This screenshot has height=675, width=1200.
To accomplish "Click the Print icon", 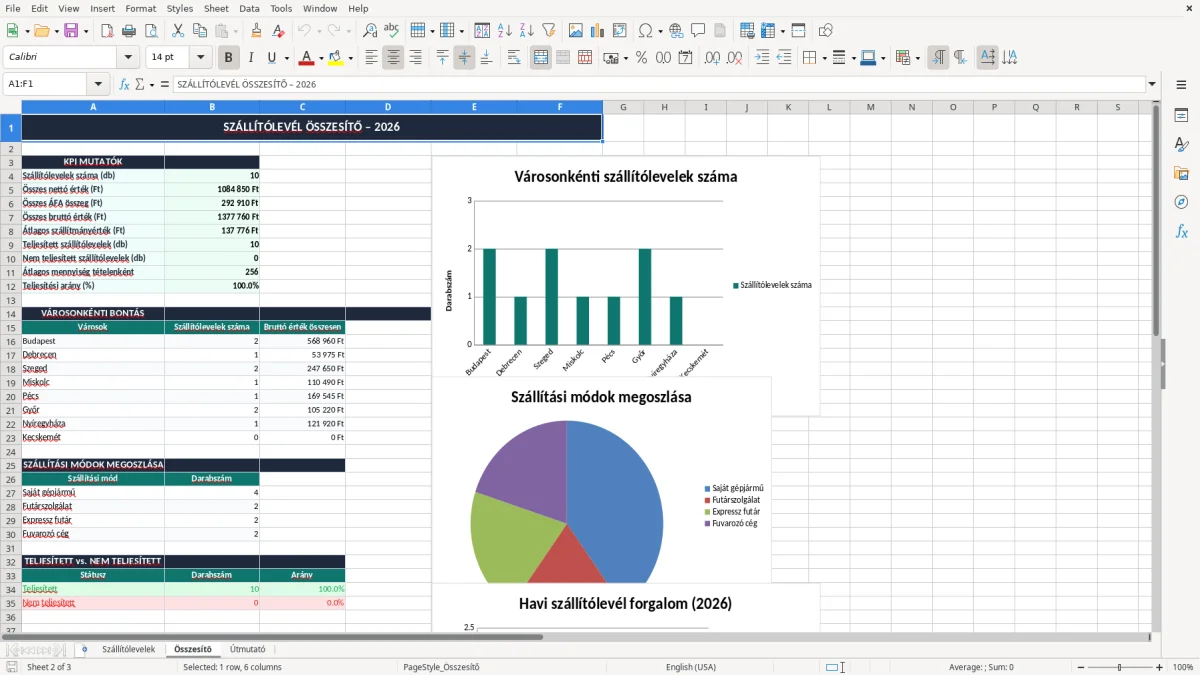I will [129, 31].
